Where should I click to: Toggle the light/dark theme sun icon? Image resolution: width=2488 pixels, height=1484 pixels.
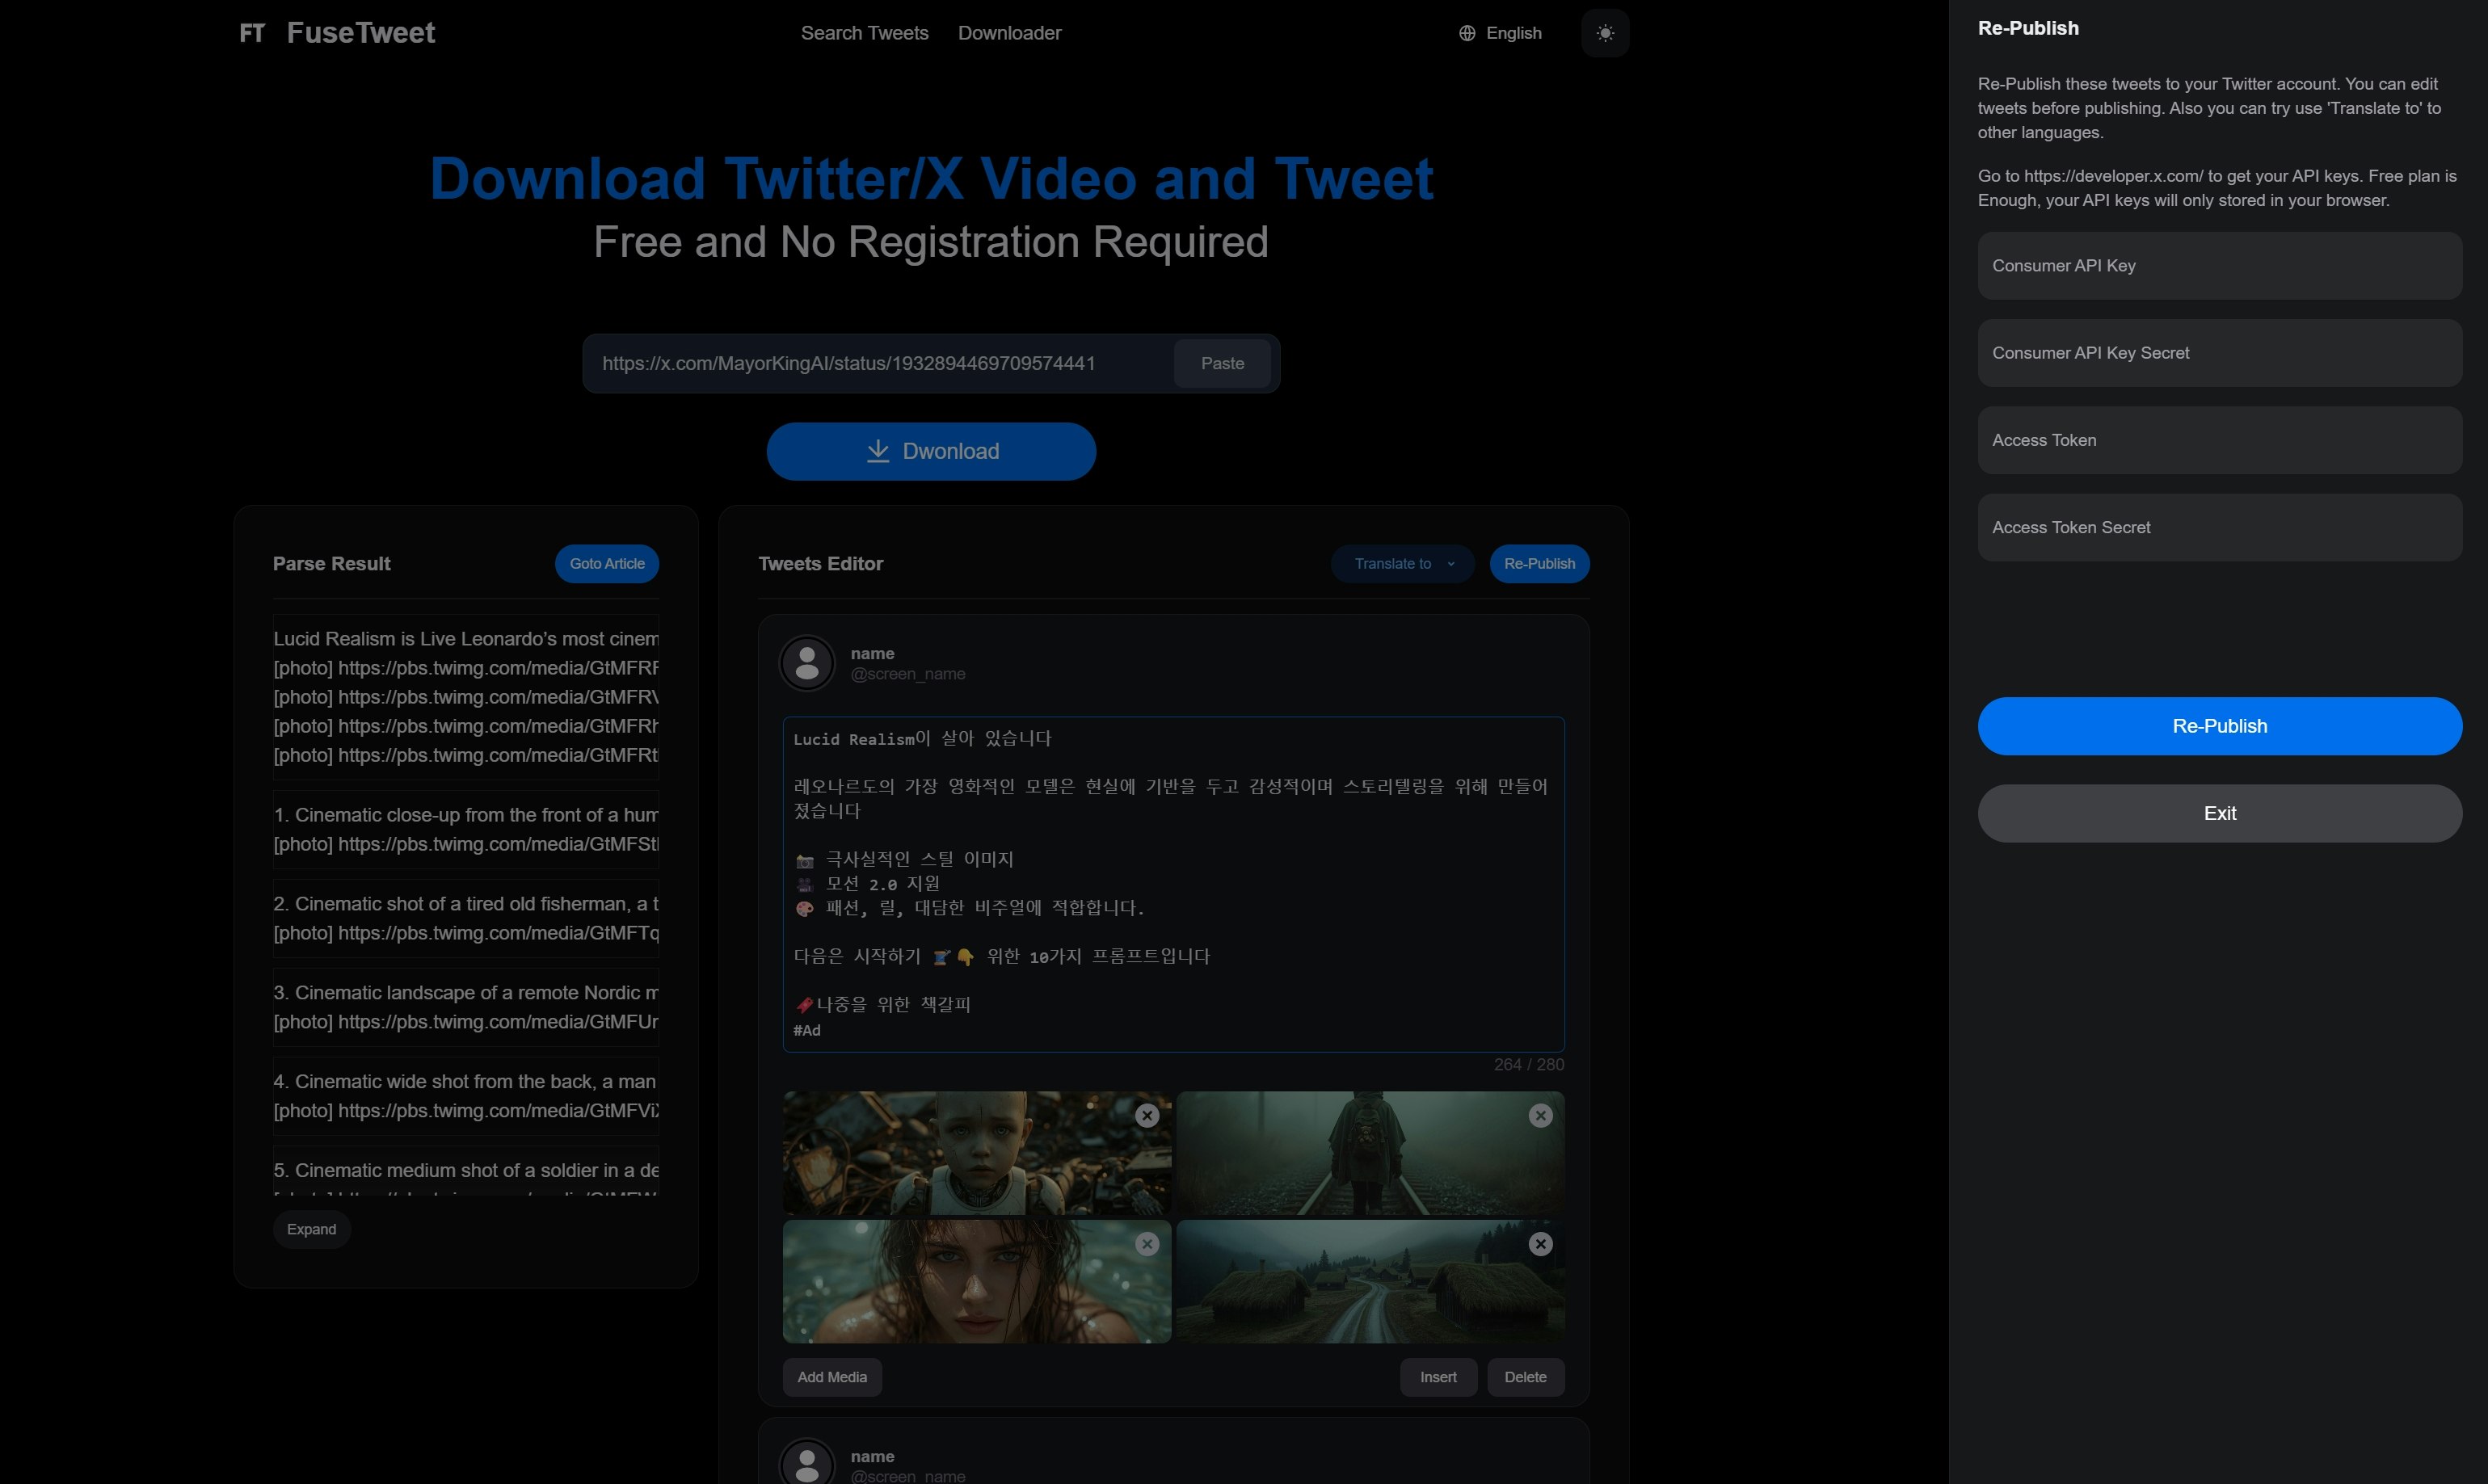coord(1605,33)
